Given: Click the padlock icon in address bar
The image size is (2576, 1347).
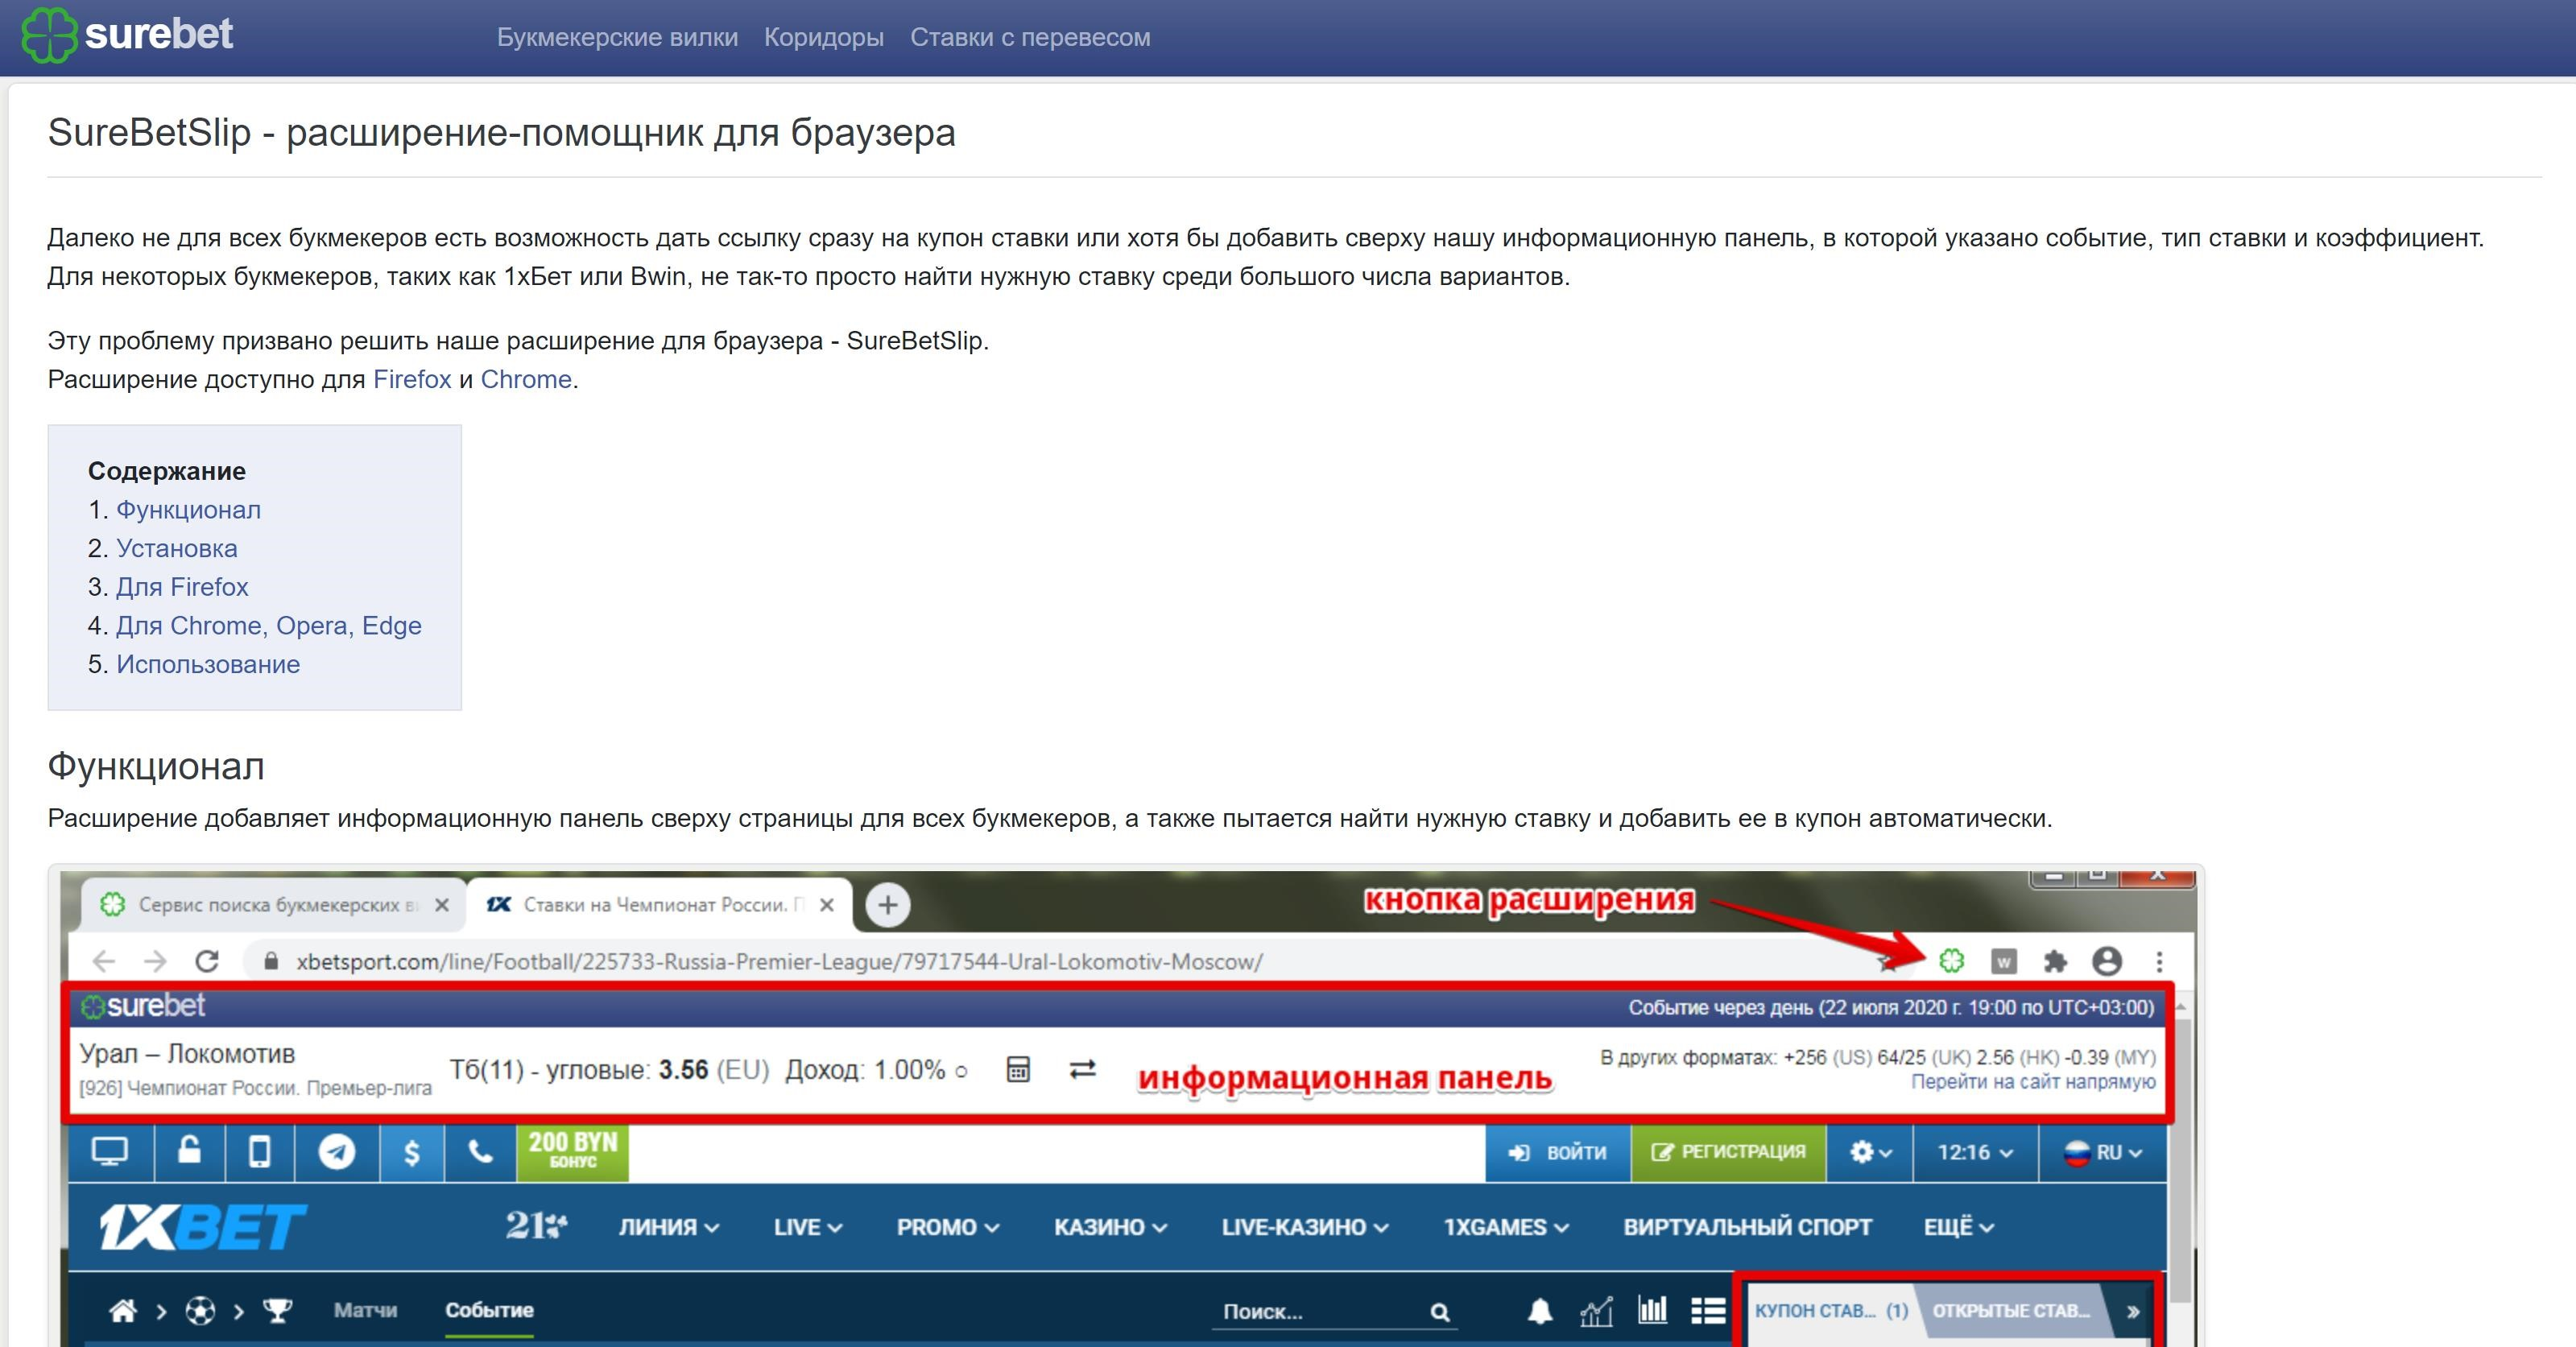Looking at the screenshot, I should pos(270,961).
